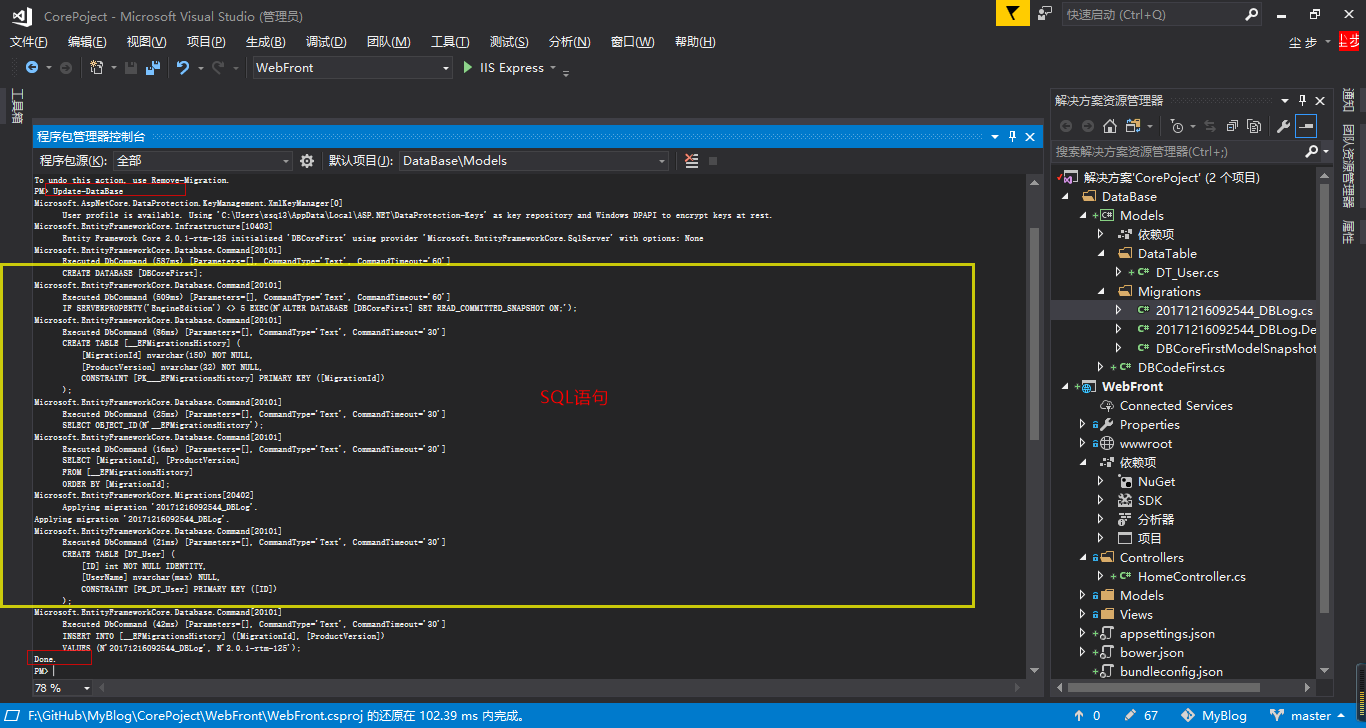Open the Solution Explorer window options dropdown arrow
This screenshot has height=728, width=1366.
(x=1287, y=100)
